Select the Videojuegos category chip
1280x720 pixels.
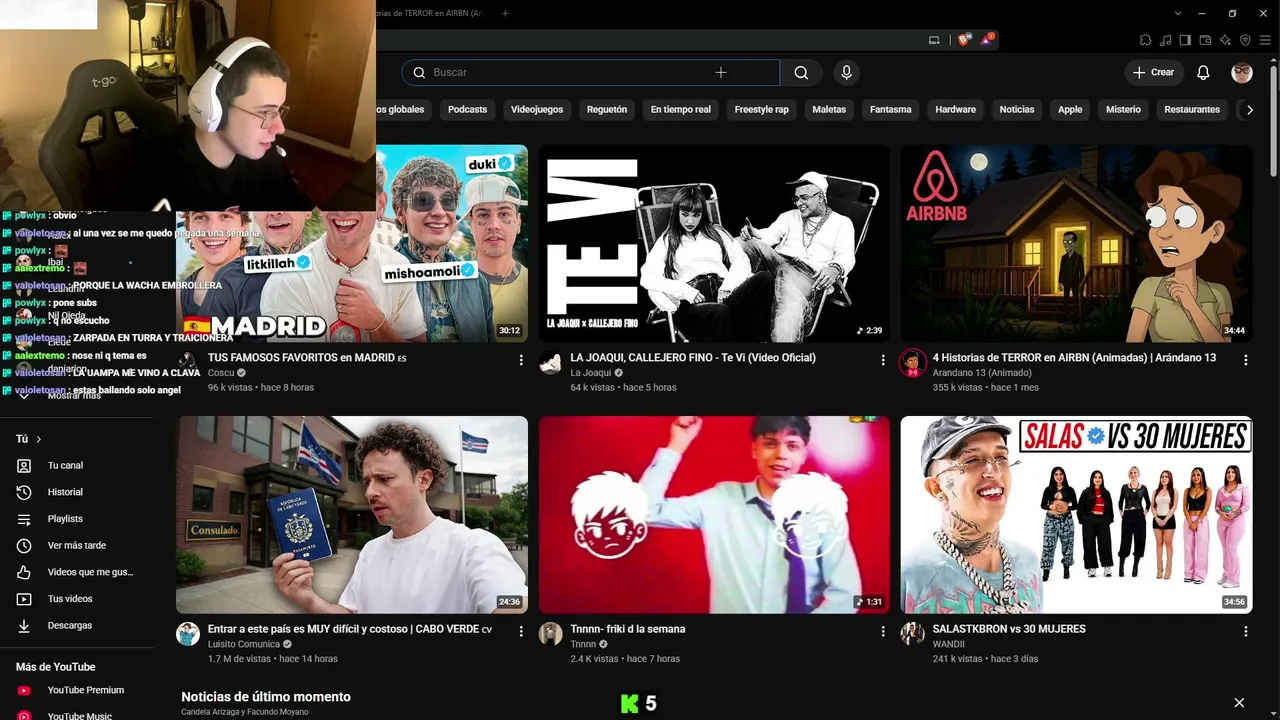coord(537,110)
